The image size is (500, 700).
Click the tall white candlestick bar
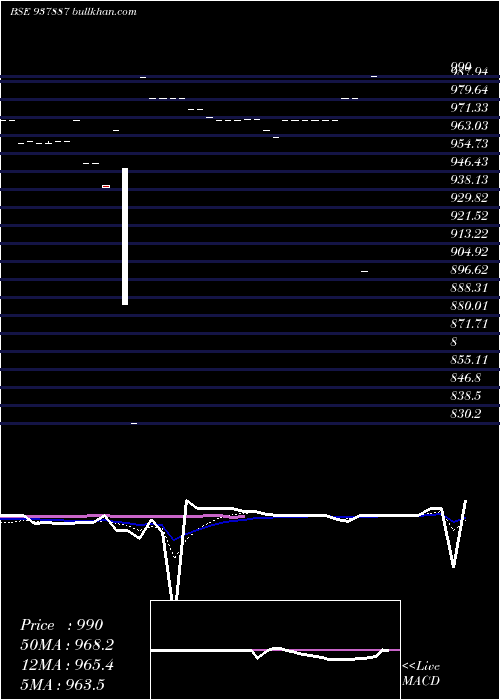[125, 237]
